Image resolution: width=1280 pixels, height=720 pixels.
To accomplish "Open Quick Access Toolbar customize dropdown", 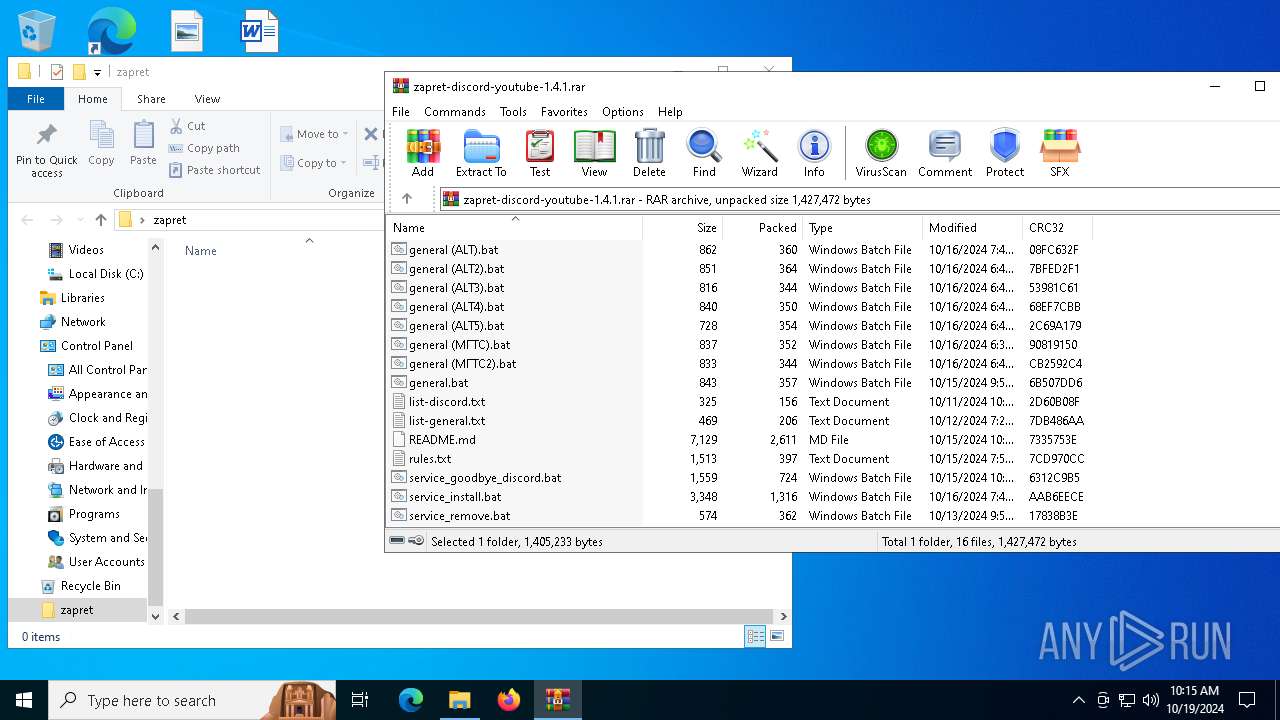I will click(97, 72).
